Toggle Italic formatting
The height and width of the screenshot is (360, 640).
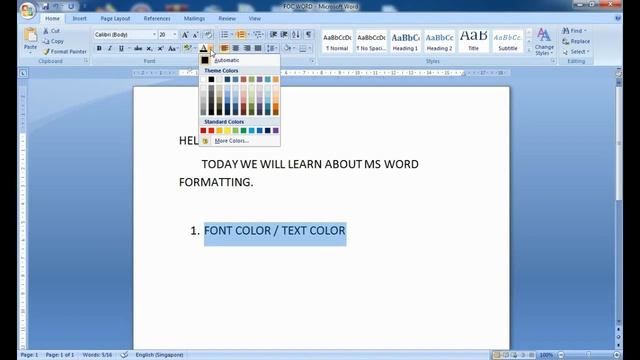pyautogui.click(x=110, y=49)
